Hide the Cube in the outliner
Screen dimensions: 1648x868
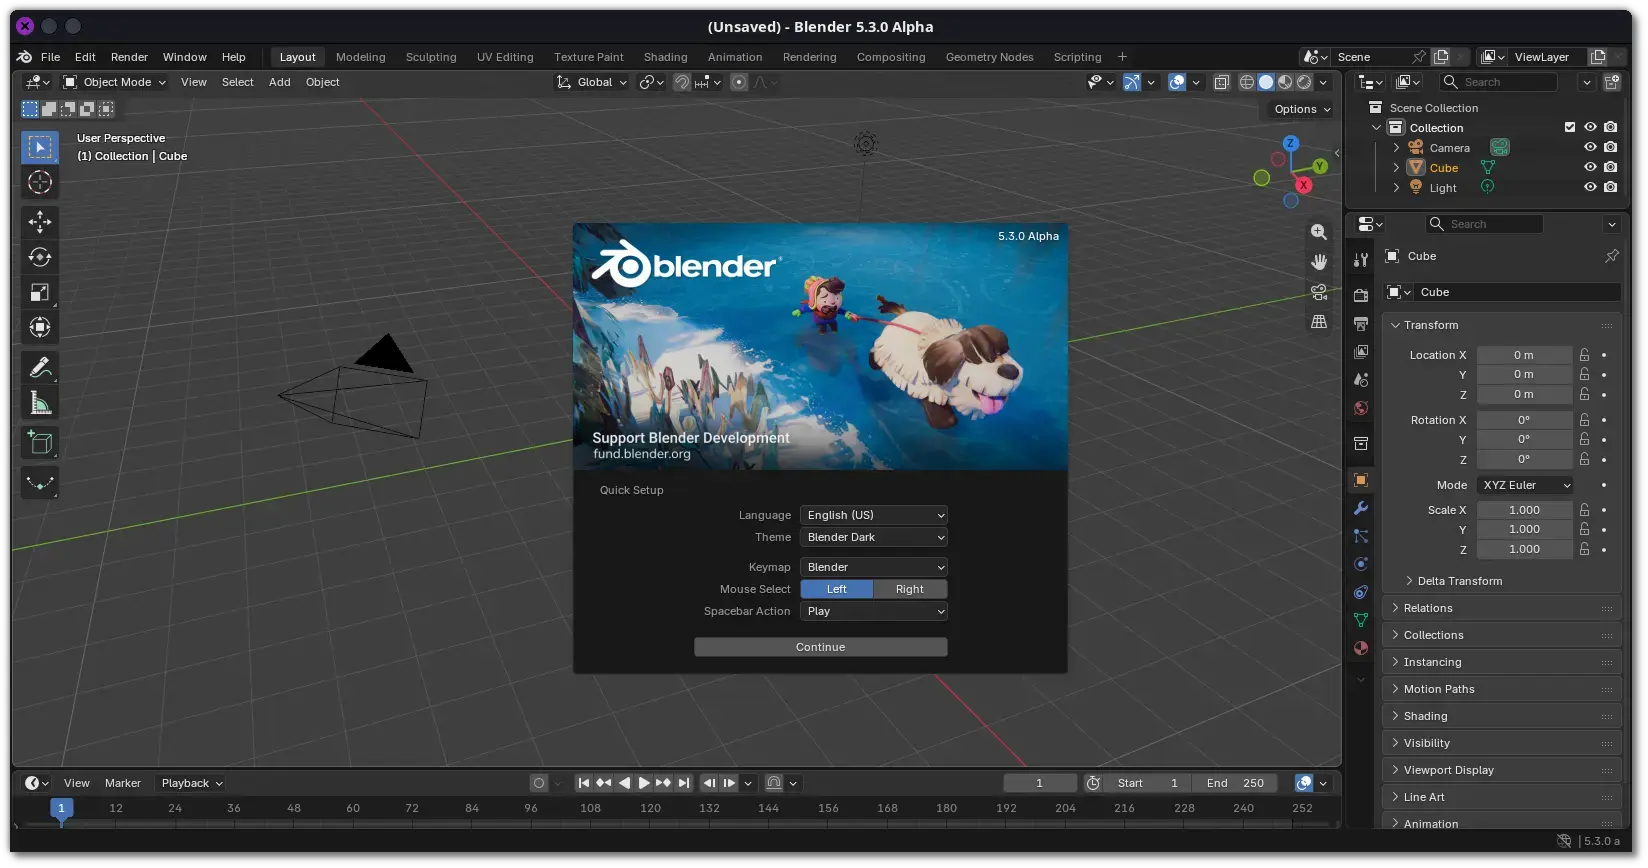pos(1590,167)
